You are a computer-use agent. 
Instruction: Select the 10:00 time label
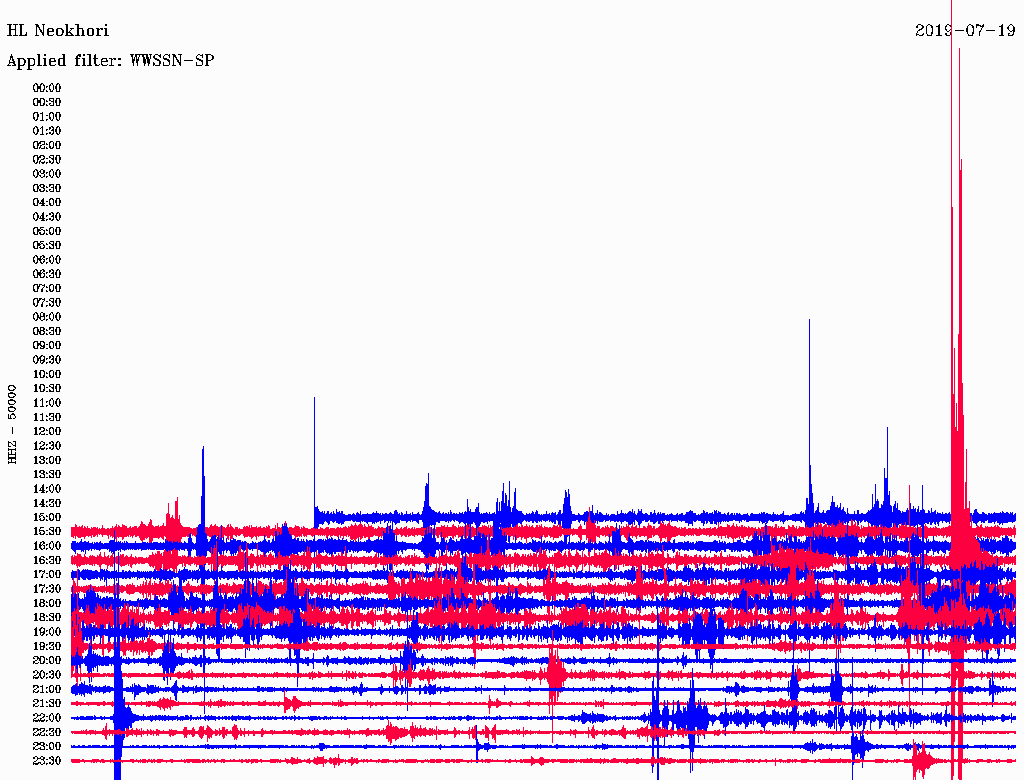click(x=47, y=374)
